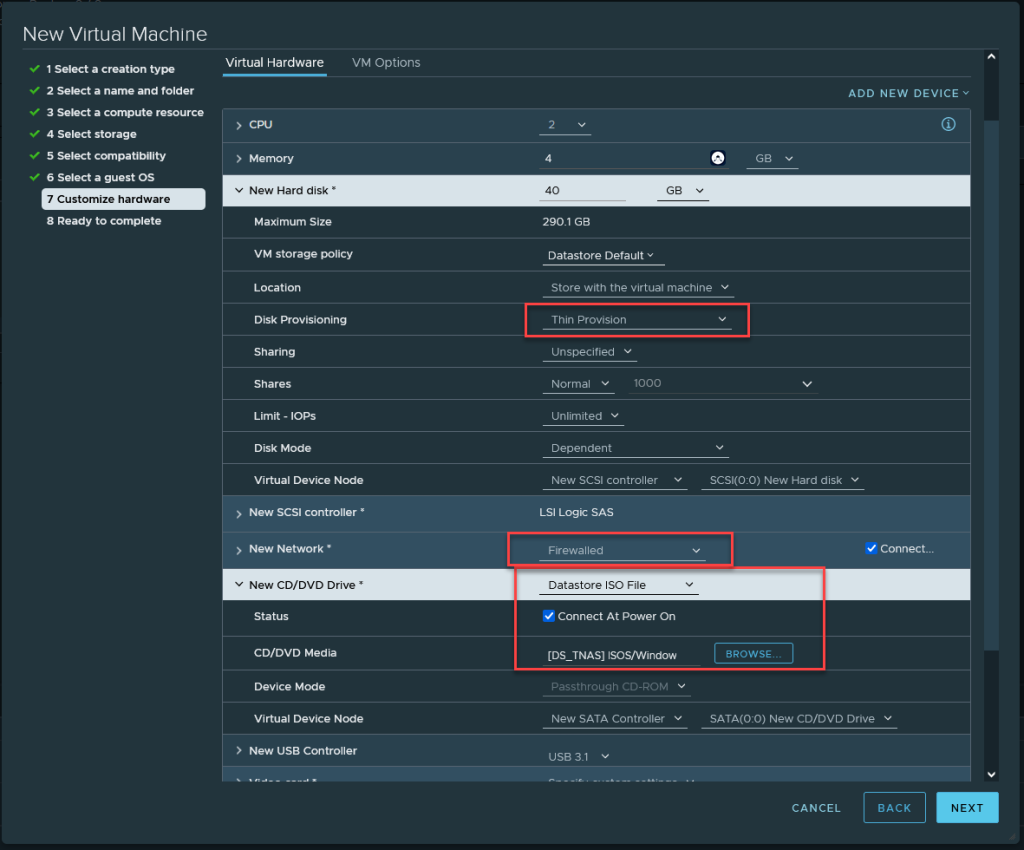Open the Datastore ISO File dropdown
Image resolution: width=1024 pixels, height=850 pixels.
point(619,585)
